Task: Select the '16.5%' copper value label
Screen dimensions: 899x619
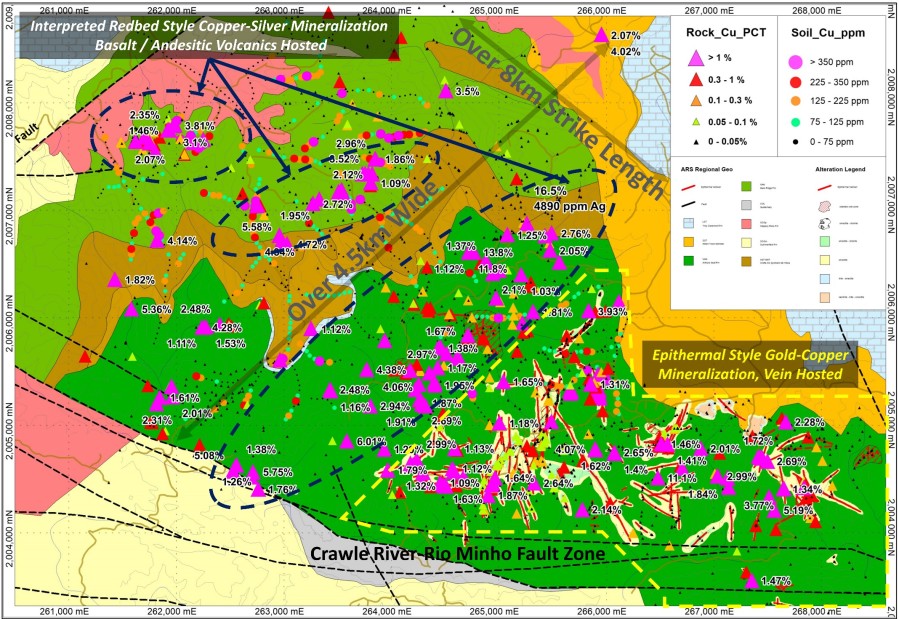Action: 550,191
